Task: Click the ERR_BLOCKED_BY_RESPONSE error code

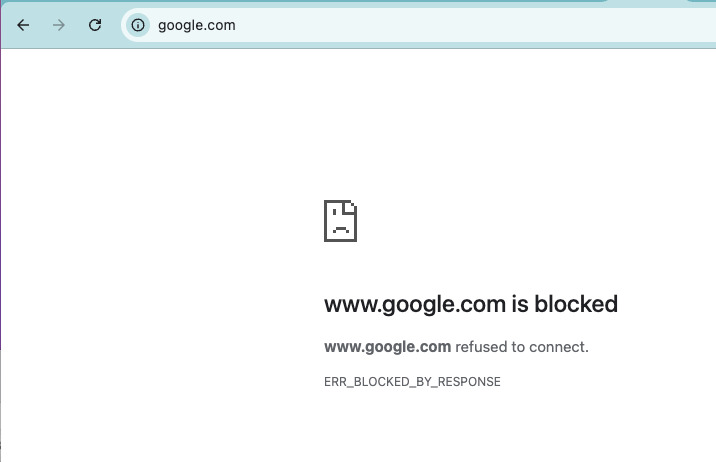Action: click(x=412, y=382)
